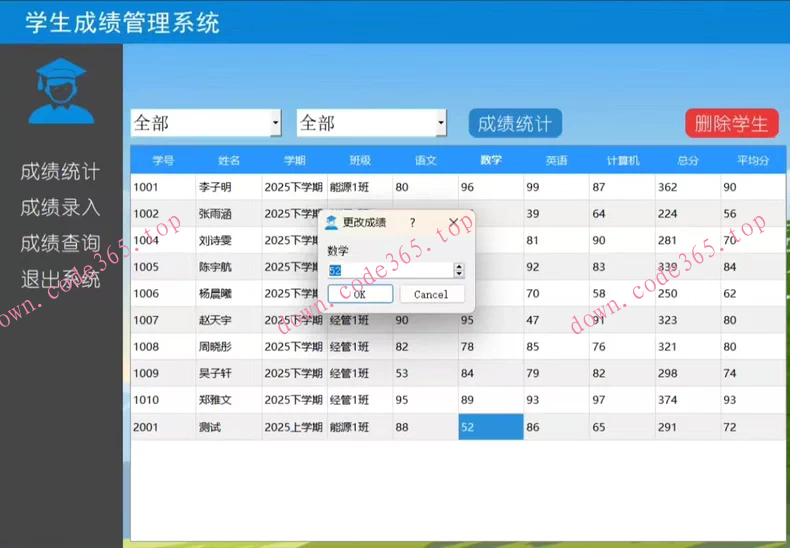Viewport: 790px width, 548px height.
Task: Click the name cell 周晓彤
Action: 229,347
